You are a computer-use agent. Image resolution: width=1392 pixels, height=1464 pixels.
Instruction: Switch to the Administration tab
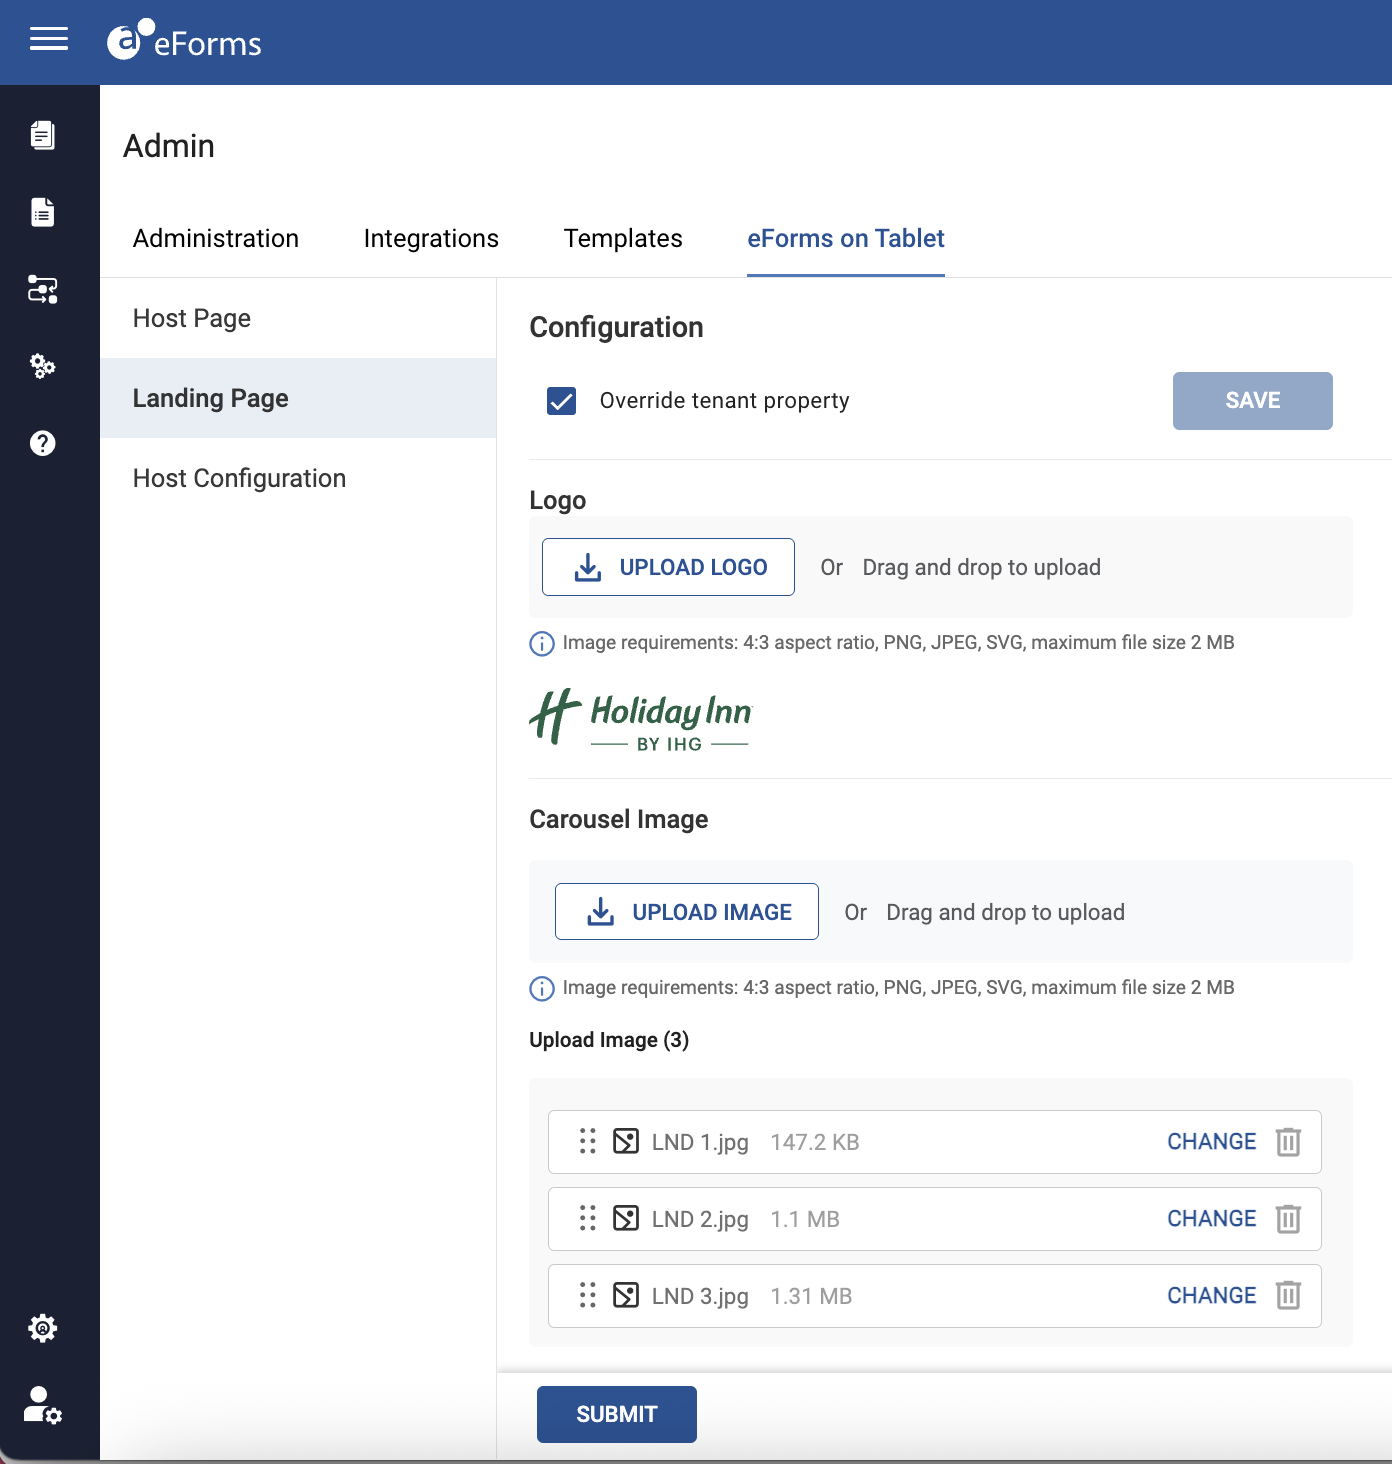tap(216, 238)
